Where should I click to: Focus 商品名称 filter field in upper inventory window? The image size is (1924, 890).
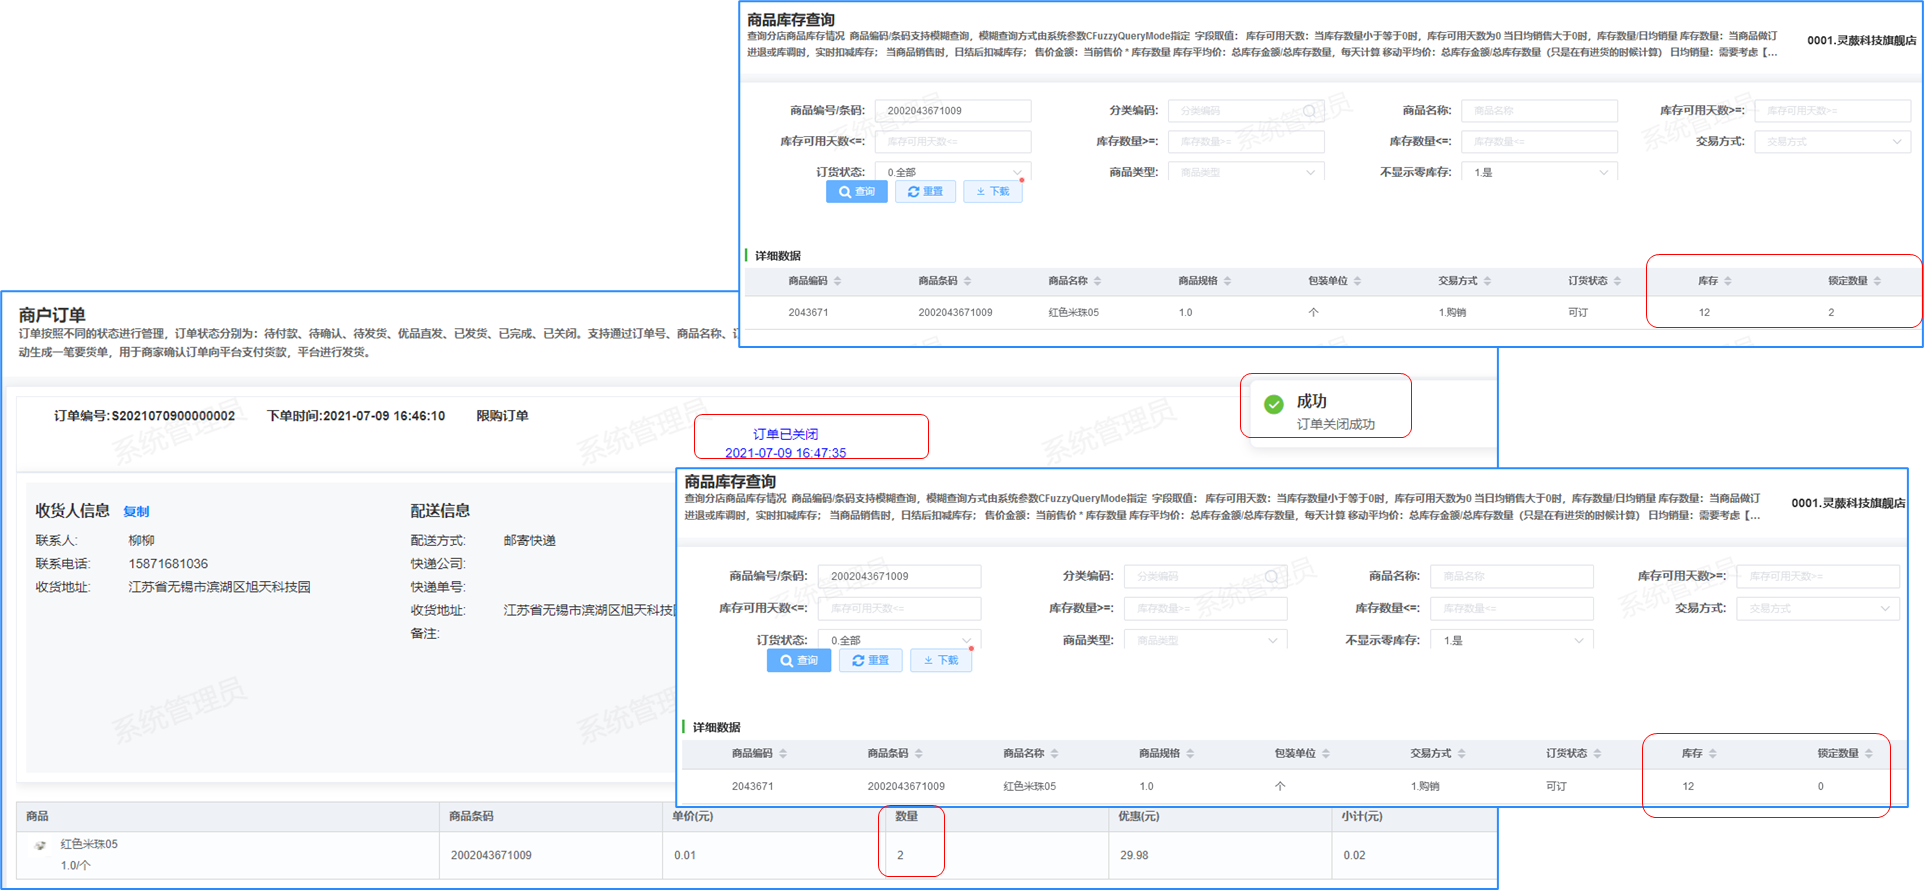(1539, 111)
